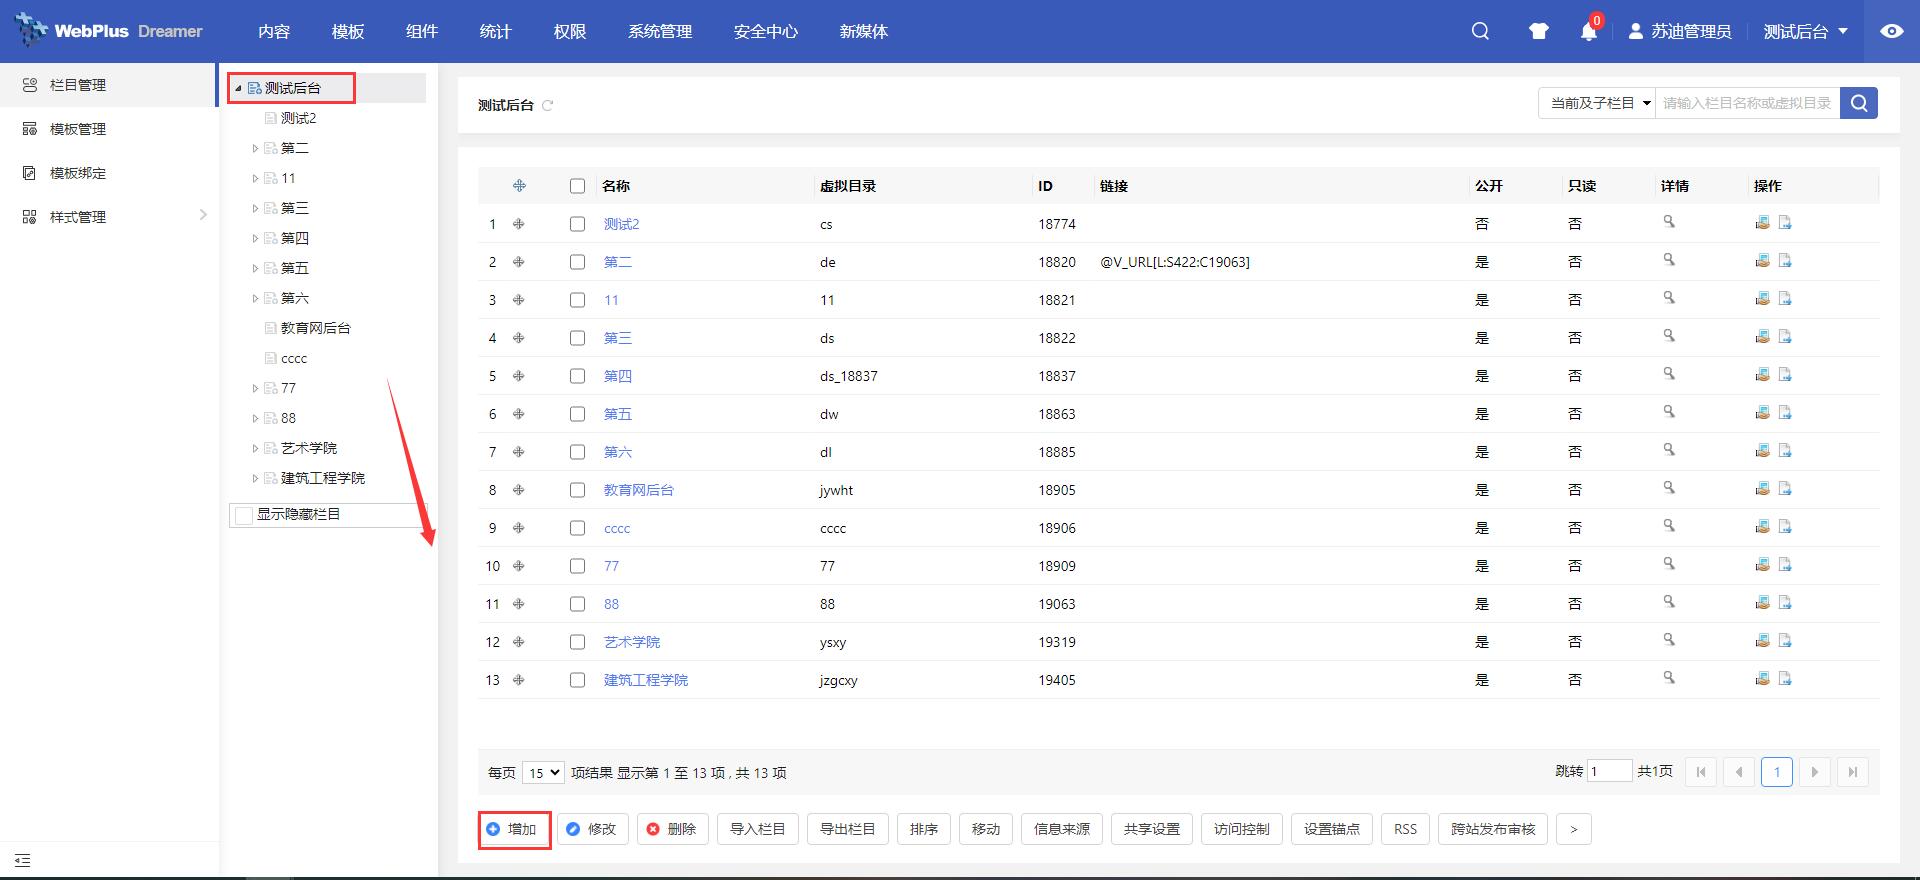Tick the checkbox for row 第二

pos(577,262)
